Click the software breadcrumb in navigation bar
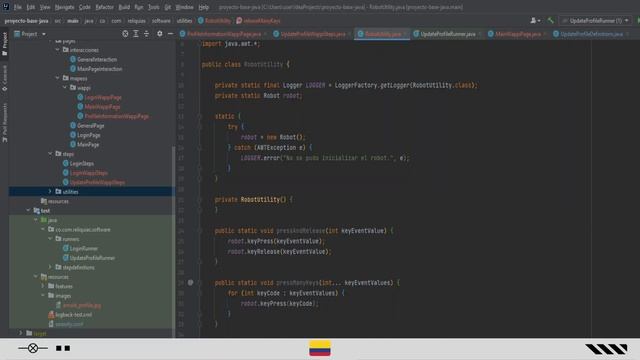Screen dimensions: 640x360 pos(161,21)
